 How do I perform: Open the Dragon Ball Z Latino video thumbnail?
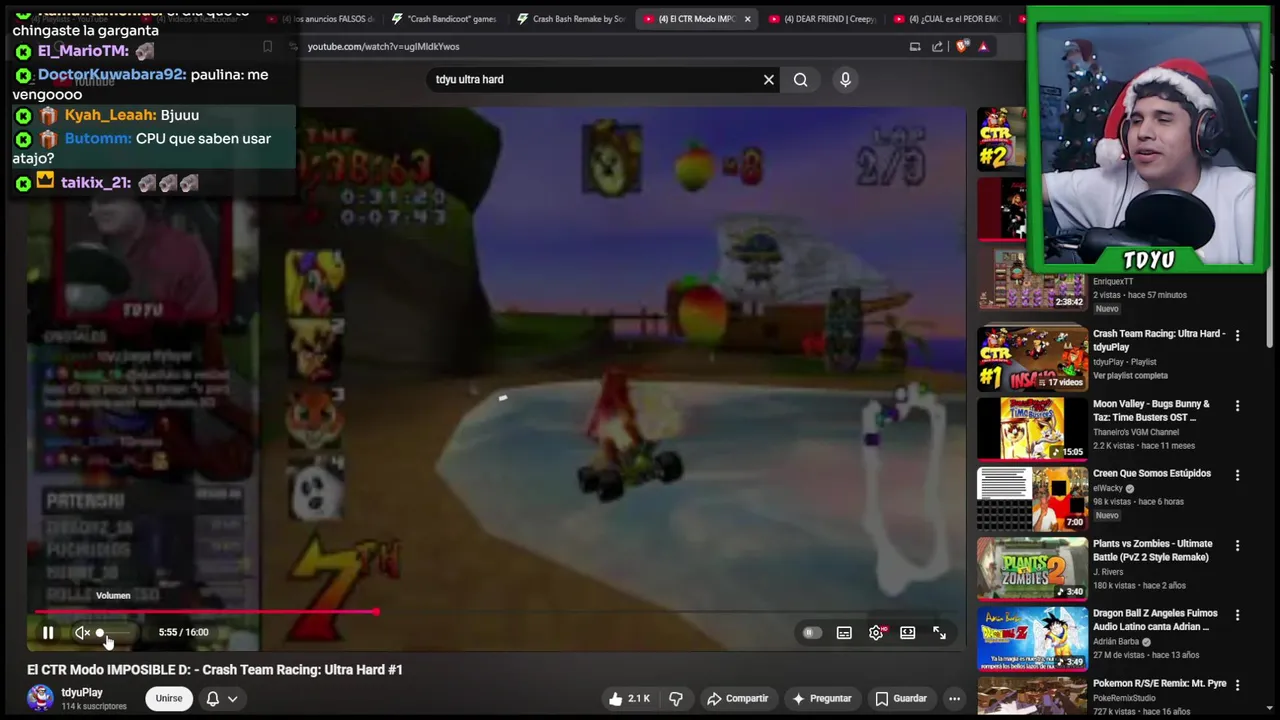(x=1032, y=638)
